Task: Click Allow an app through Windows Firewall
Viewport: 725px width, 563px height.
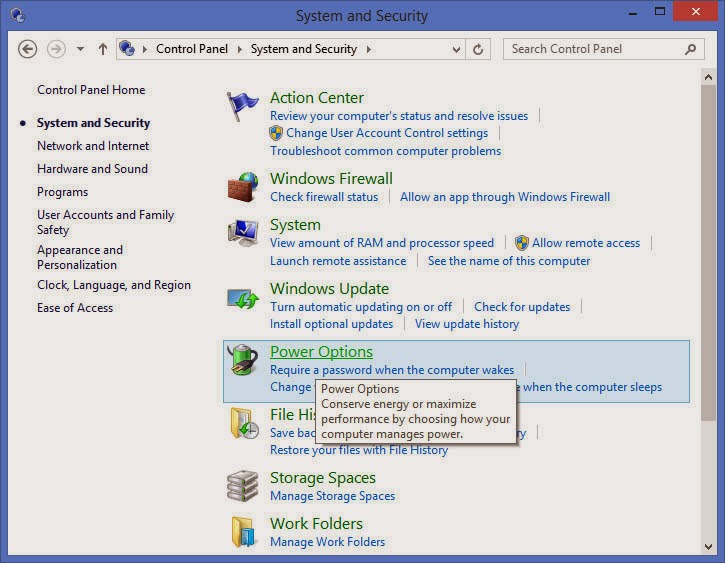Action: point(505,197)
